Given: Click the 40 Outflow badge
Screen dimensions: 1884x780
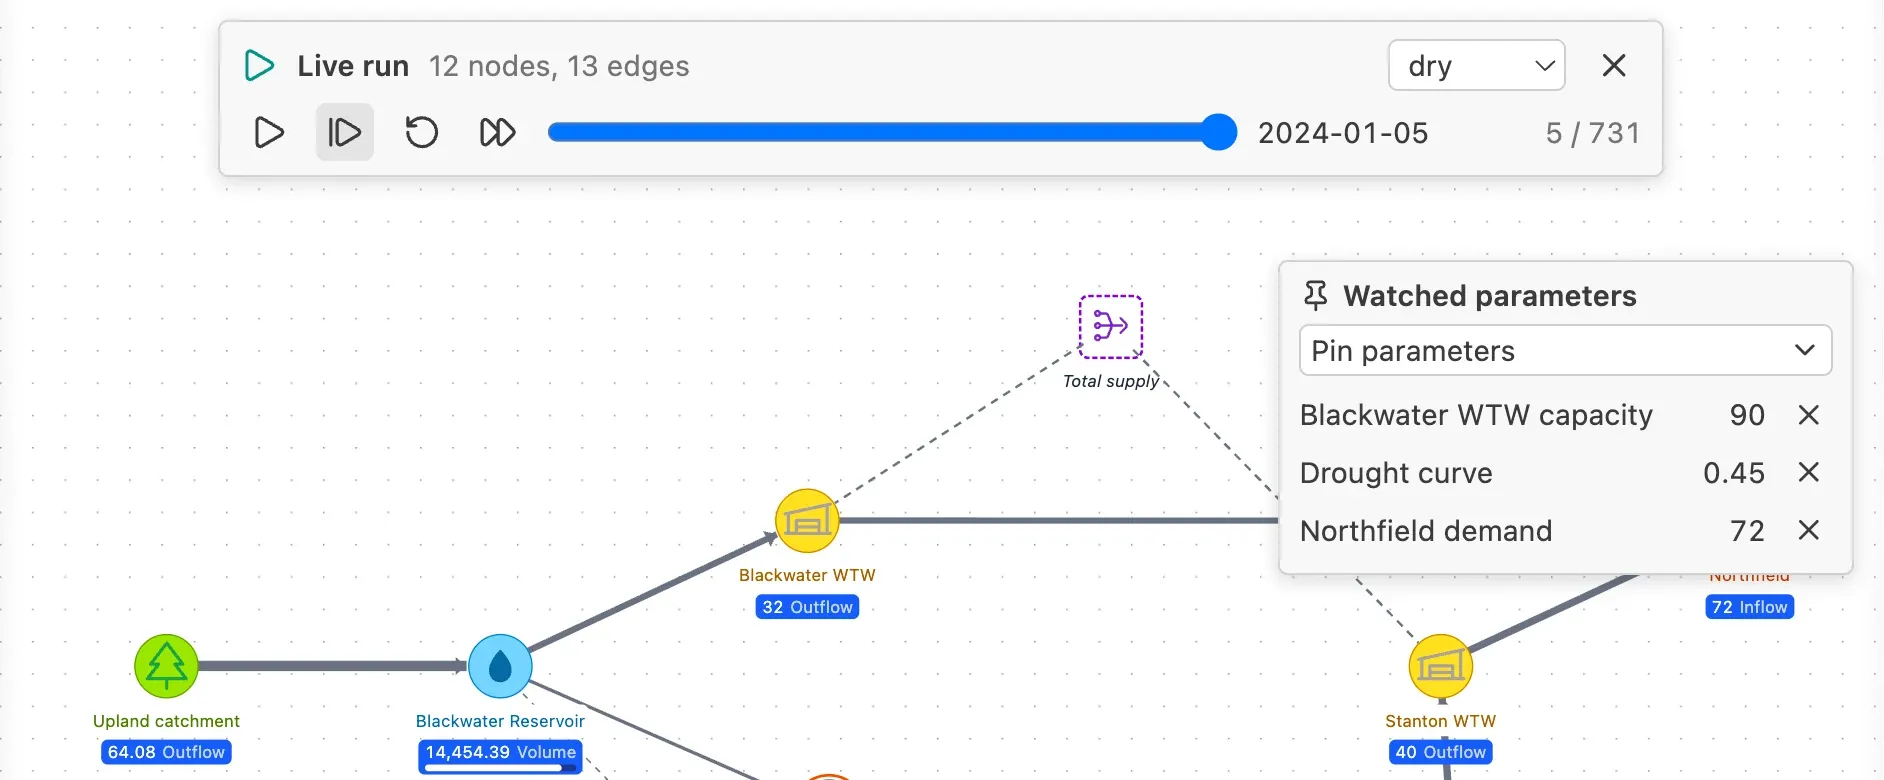Looking at the screenshot, I should tap(1440, 752).
